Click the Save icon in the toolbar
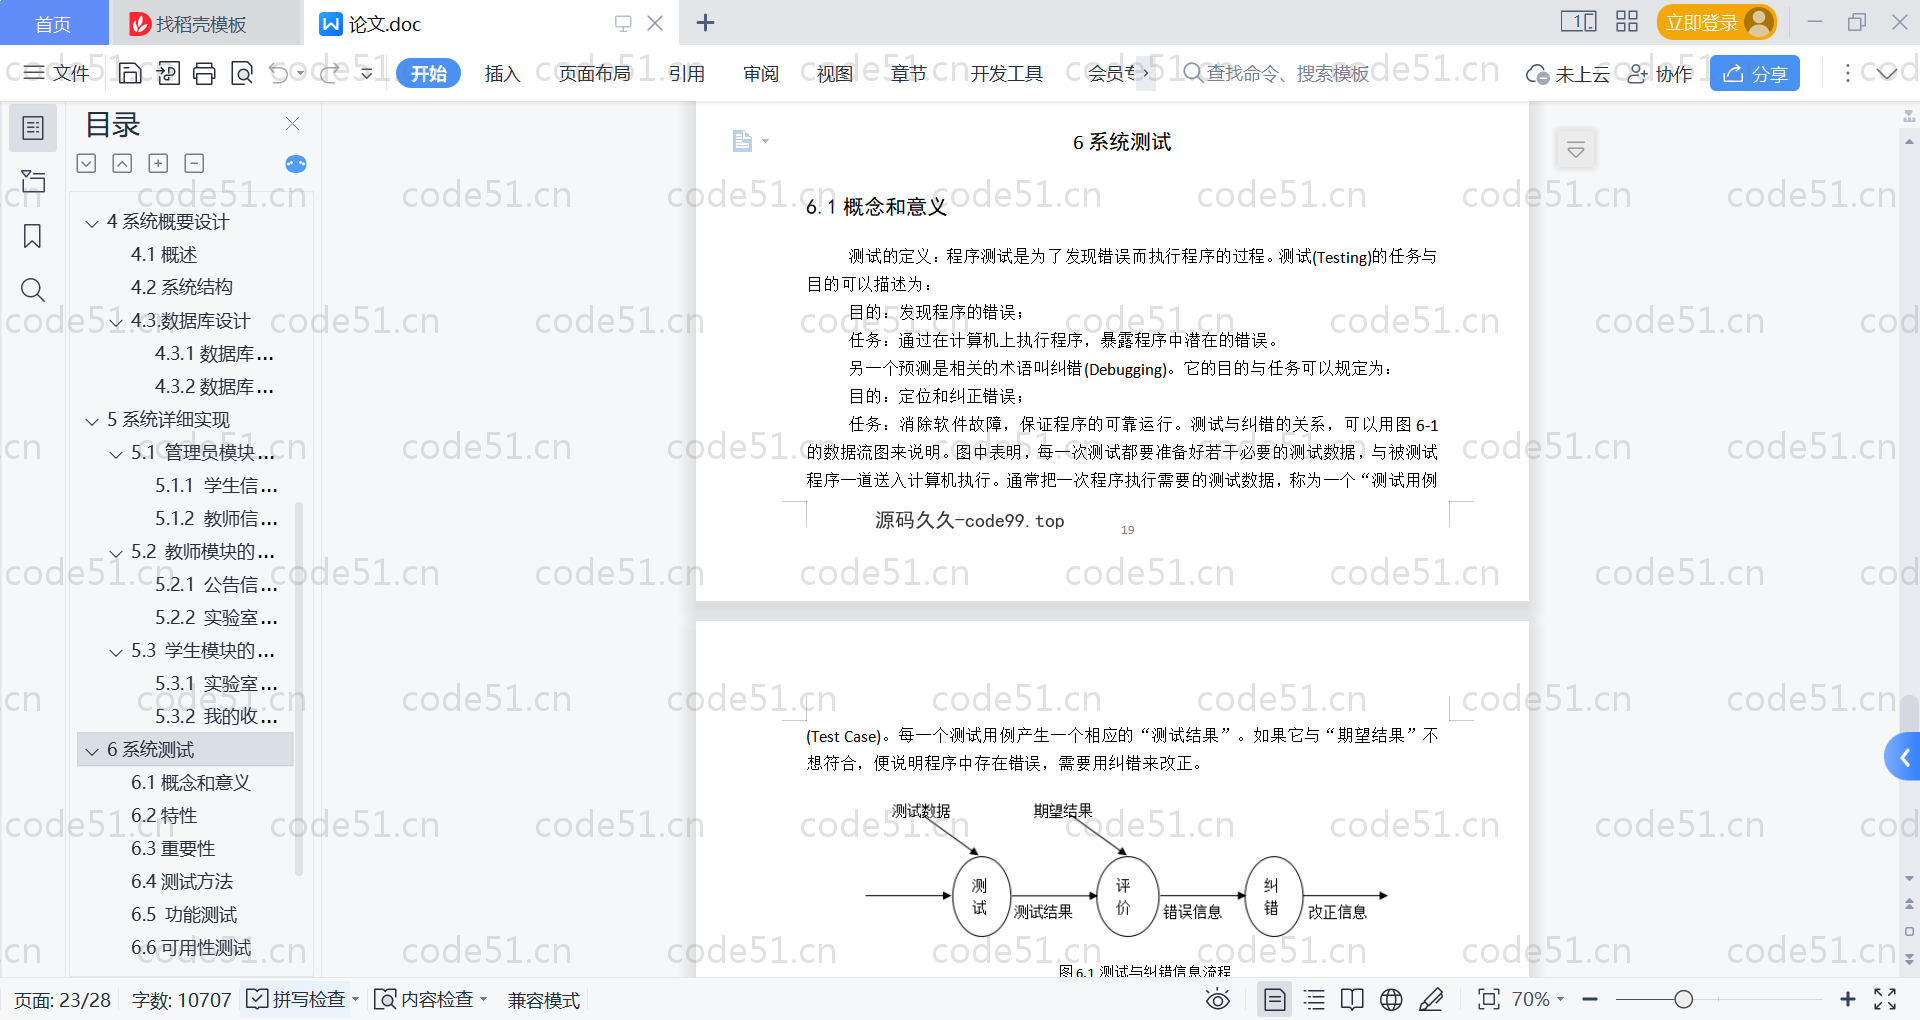Screen dimensions: 1920x1020 click(x=130, y=73)
